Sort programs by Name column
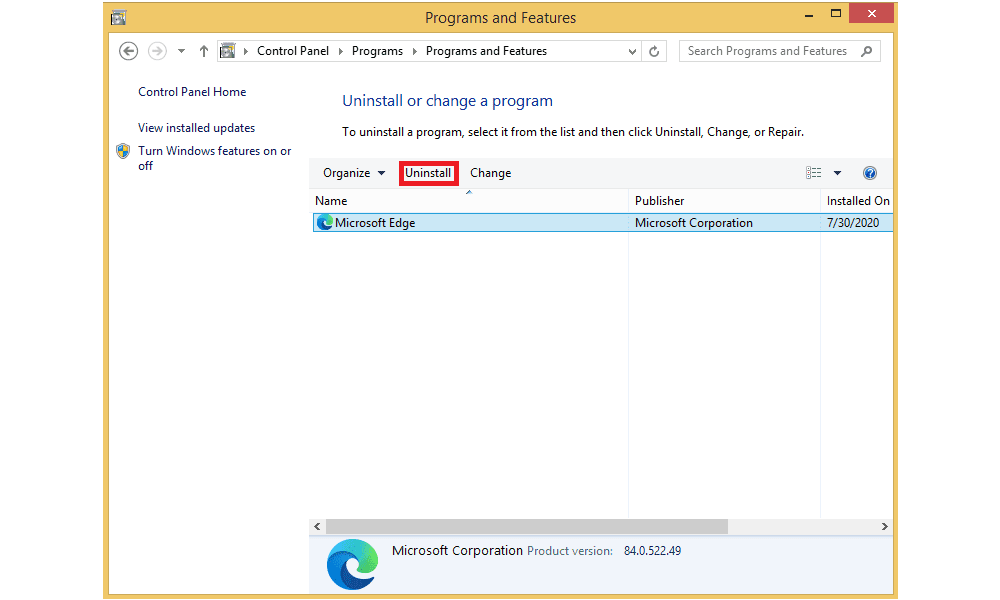Viewport: 1000px width, 600px height. coord(469,201)
